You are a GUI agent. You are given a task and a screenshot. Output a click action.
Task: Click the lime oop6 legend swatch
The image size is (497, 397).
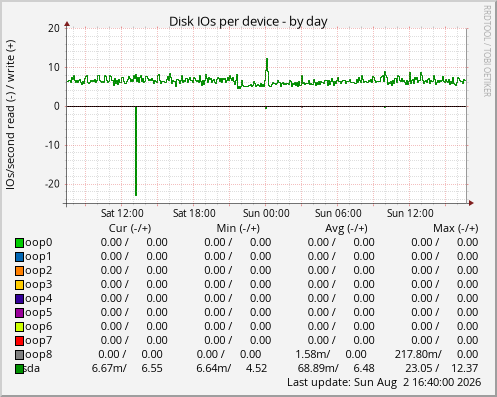(19, 327)
